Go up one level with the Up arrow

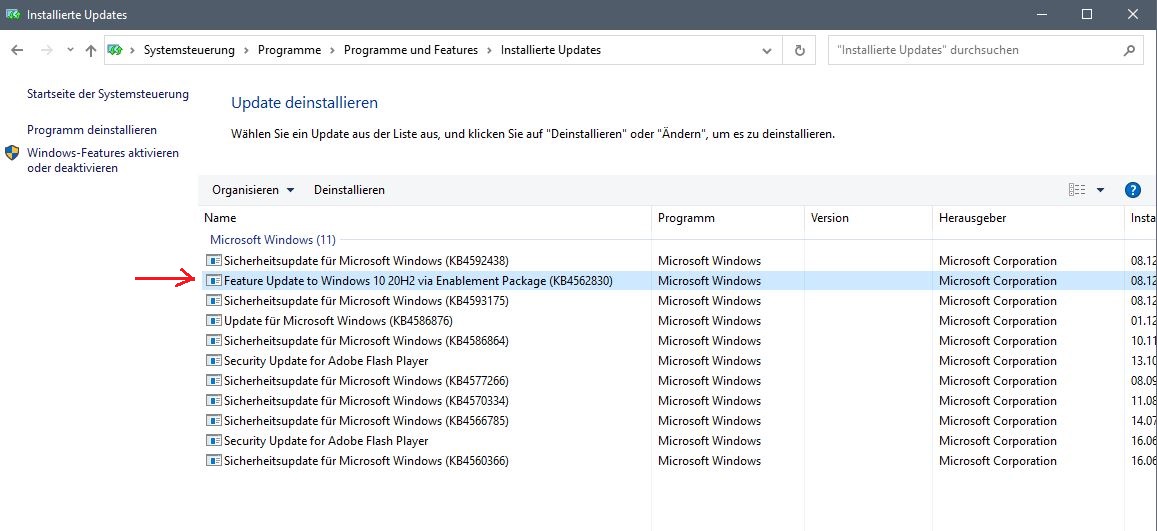tap(91, 50)
